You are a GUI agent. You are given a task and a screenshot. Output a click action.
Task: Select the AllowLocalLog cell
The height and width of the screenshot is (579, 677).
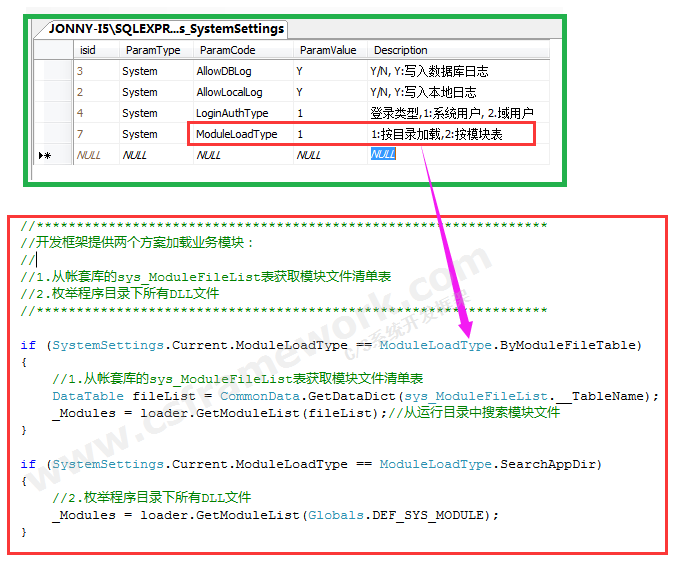(229, 93)
